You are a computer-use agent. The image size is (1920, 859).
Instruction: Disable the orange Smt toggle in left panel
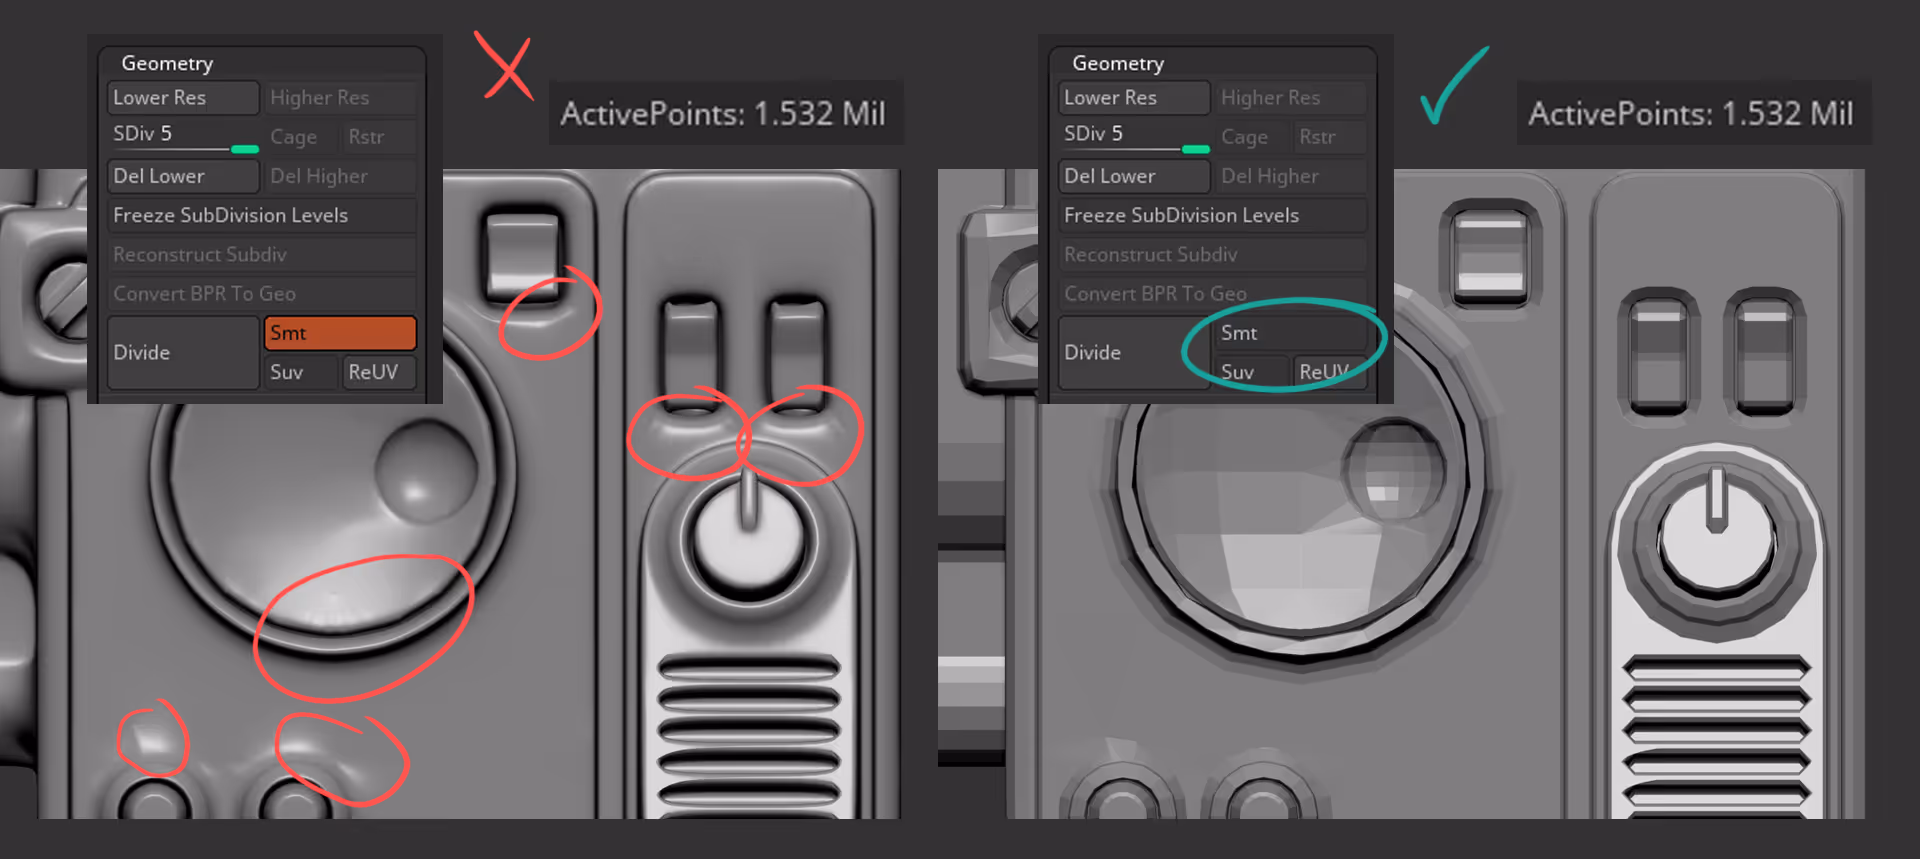[x=340, y=333]
